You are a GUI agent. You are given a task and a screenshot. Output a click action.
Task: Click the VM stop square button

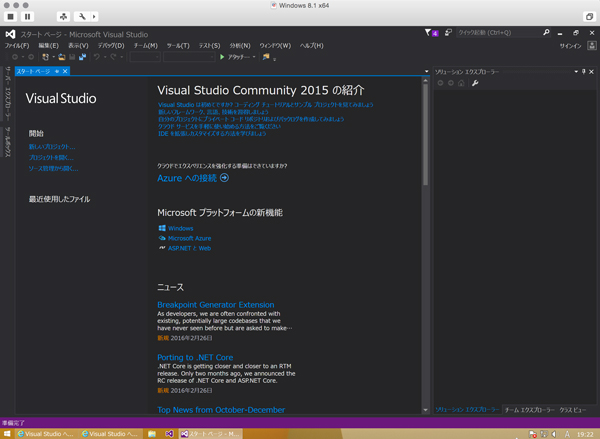coord(11,16)
